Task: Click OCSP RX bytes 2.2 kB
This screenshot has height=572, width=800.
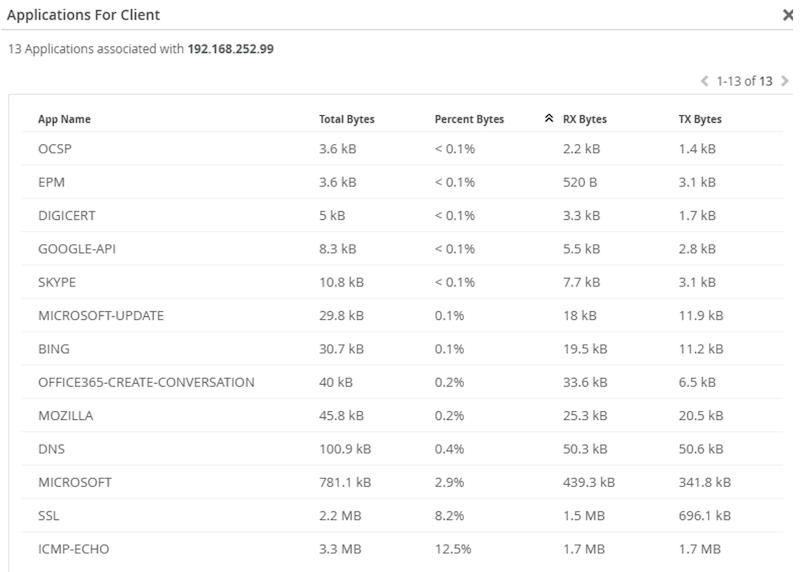Action: pos(582,149)
